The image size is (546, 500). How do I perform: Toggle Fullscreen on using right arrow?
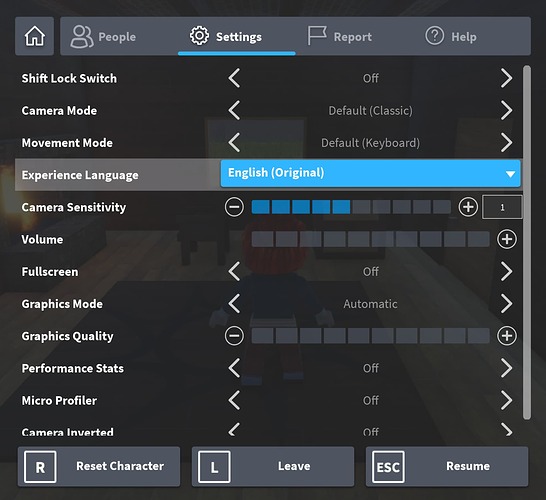[x=507, y=272]
